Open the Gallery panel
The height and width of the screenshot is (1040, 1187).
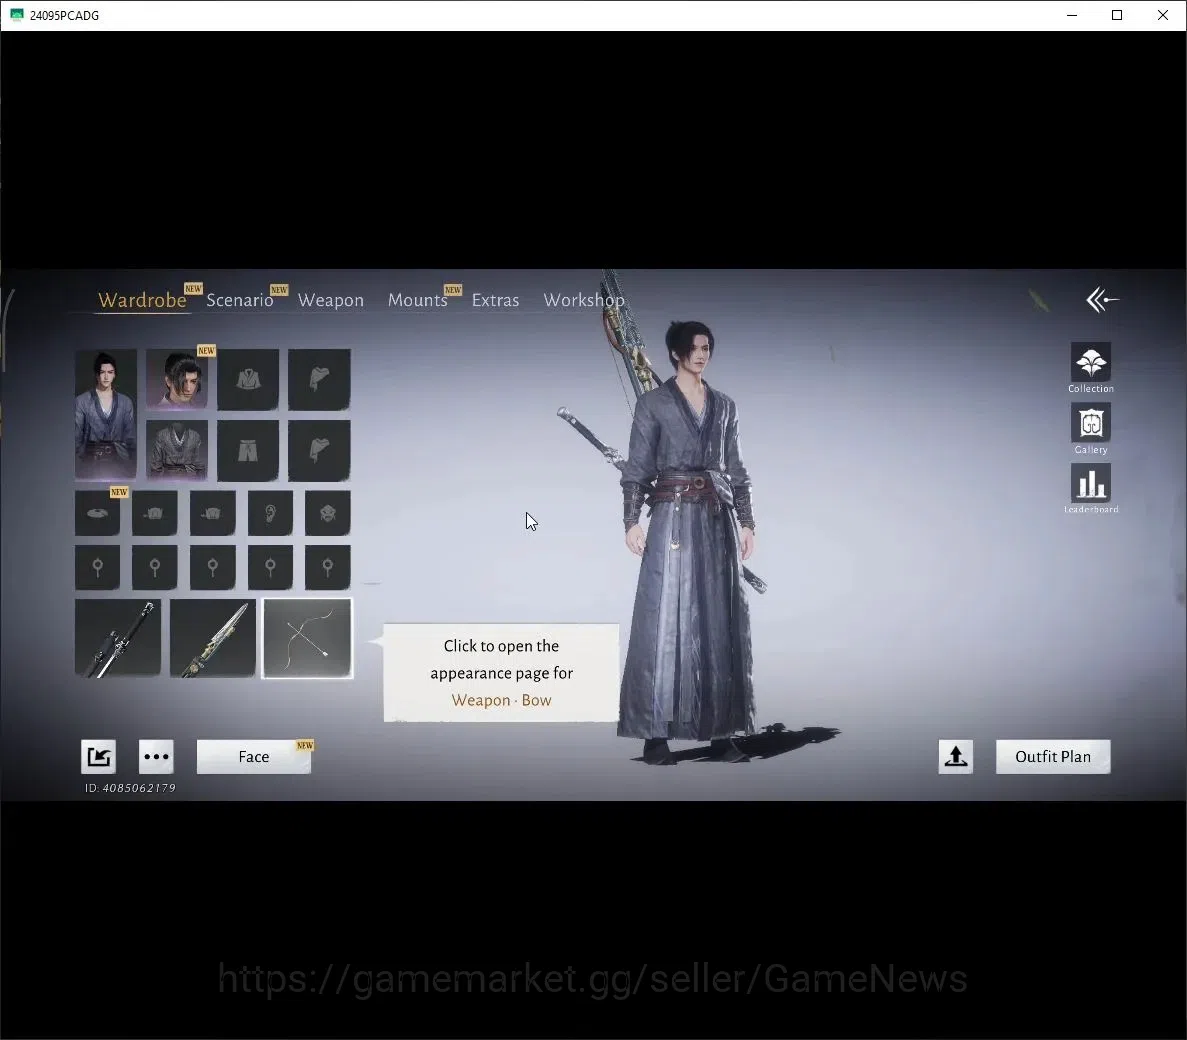(x=1091, y=428)
